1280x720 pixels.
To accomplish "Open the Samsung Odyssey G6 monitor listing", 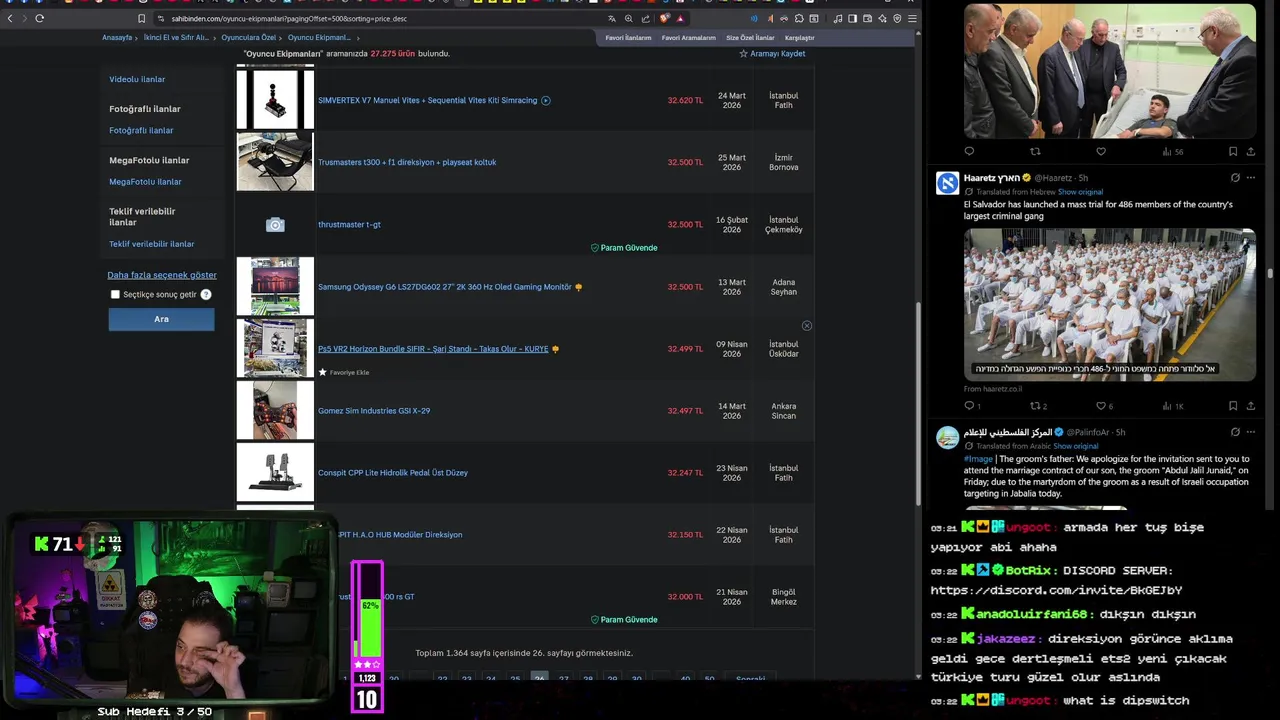I will tap(445, 287).
